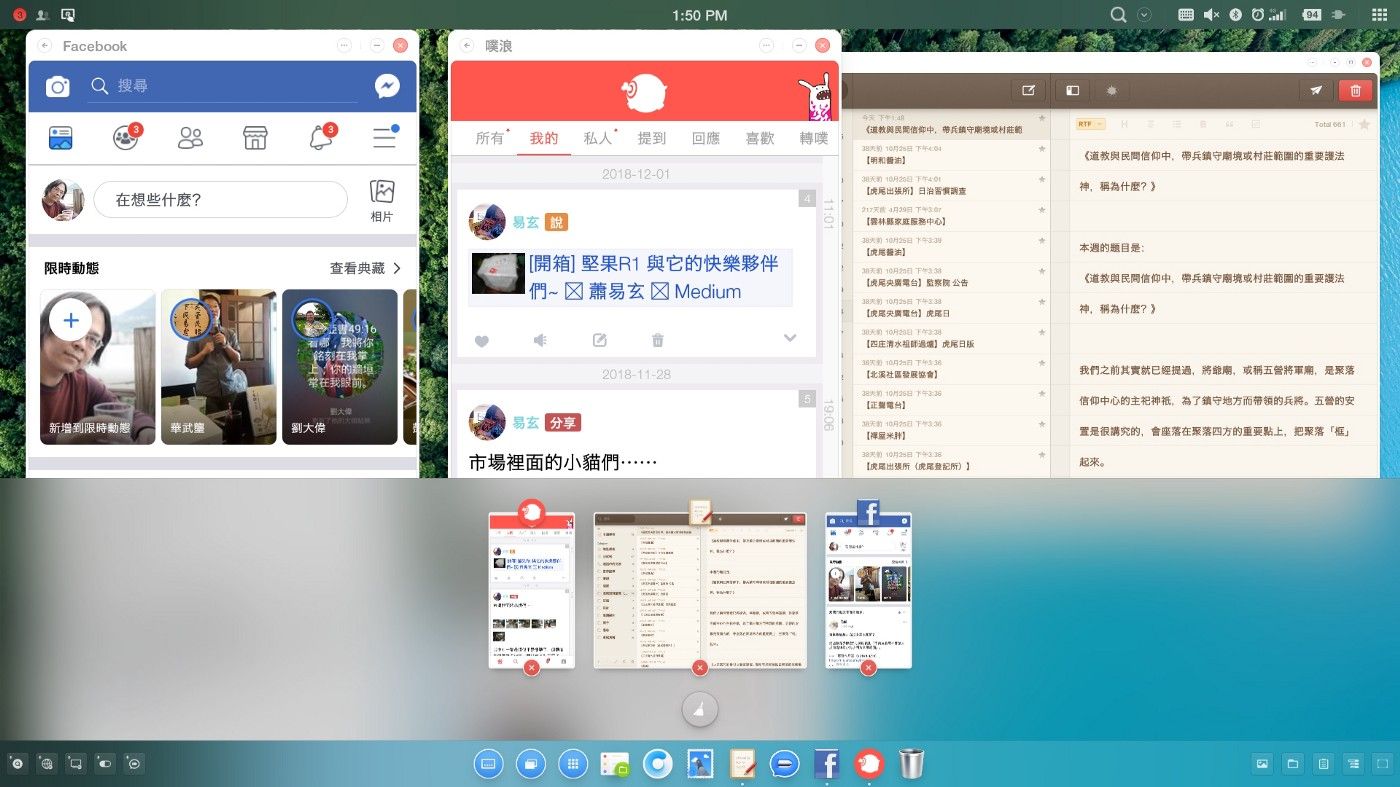The image size is (1400, 787).
Task: Select the Facebook window thumbnail in switcher
Action: (x=868, y=590)
